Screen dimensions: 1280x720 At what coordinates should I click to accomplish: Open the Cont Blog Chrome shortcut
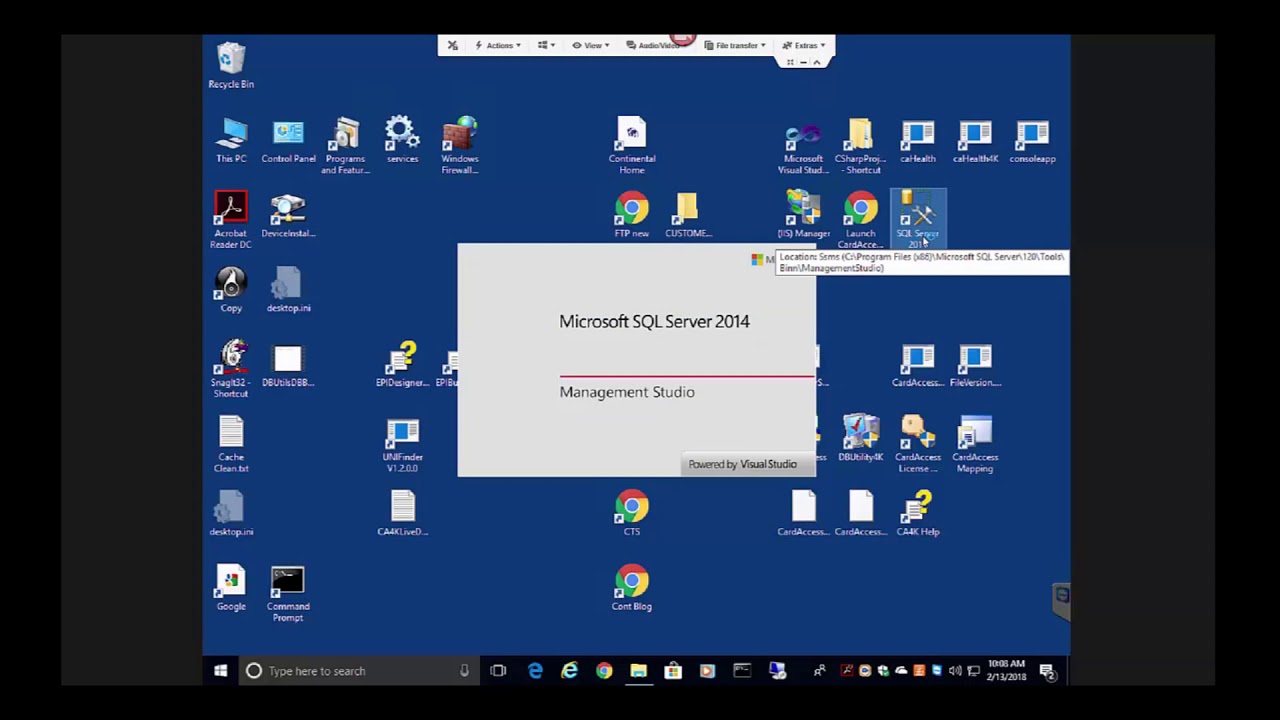[x=632, y=589]
